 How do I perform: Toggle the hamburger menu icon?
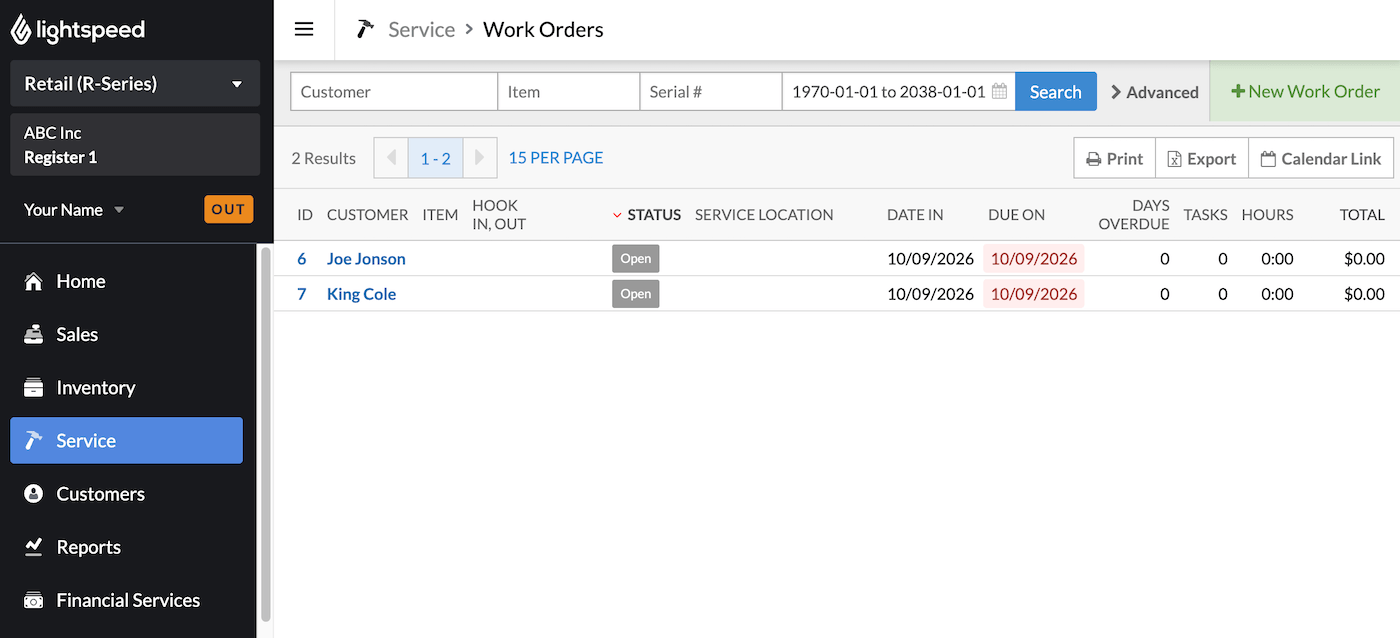304,29
